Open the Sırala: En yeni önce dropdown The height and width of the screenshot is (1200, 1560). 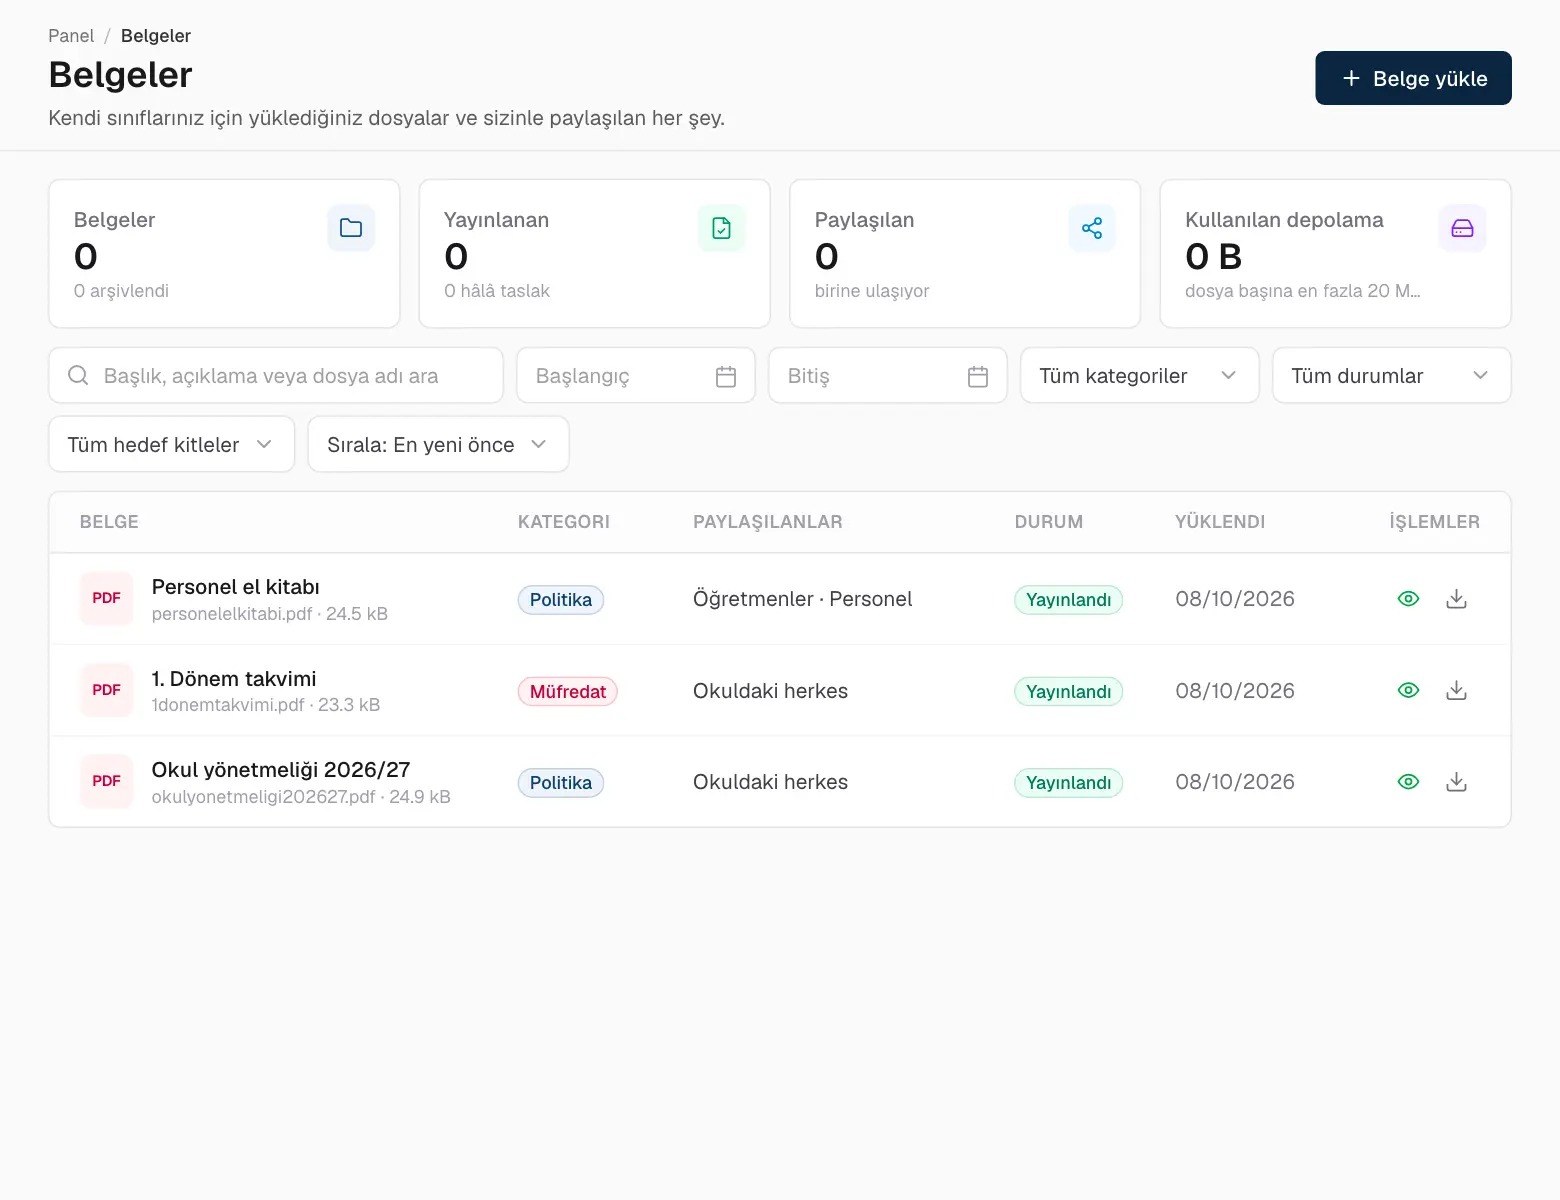[438, 444]
